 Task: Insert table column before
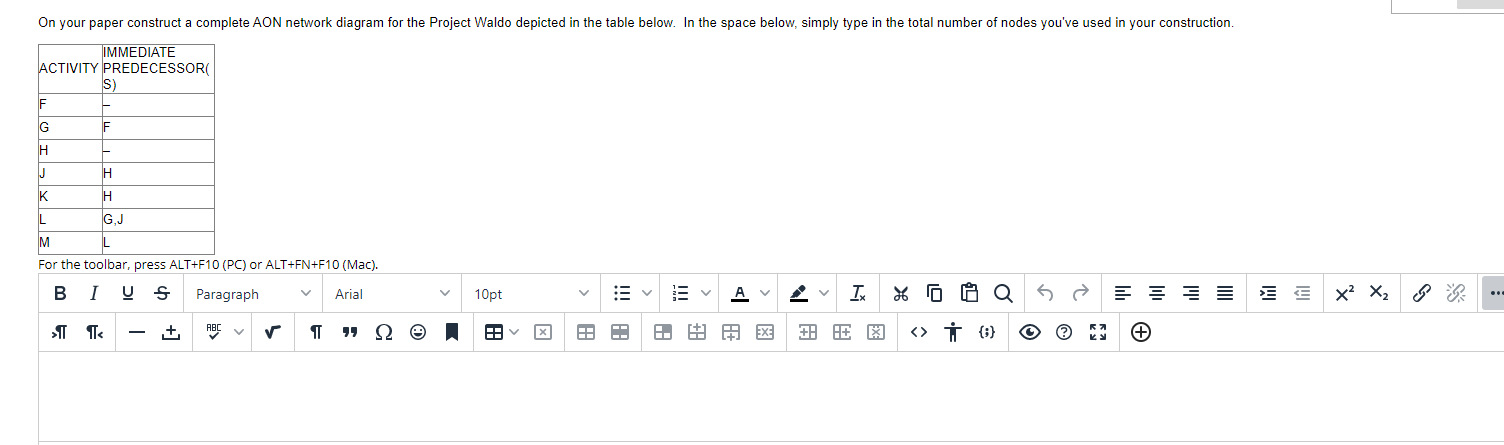(x=808, y=334)
